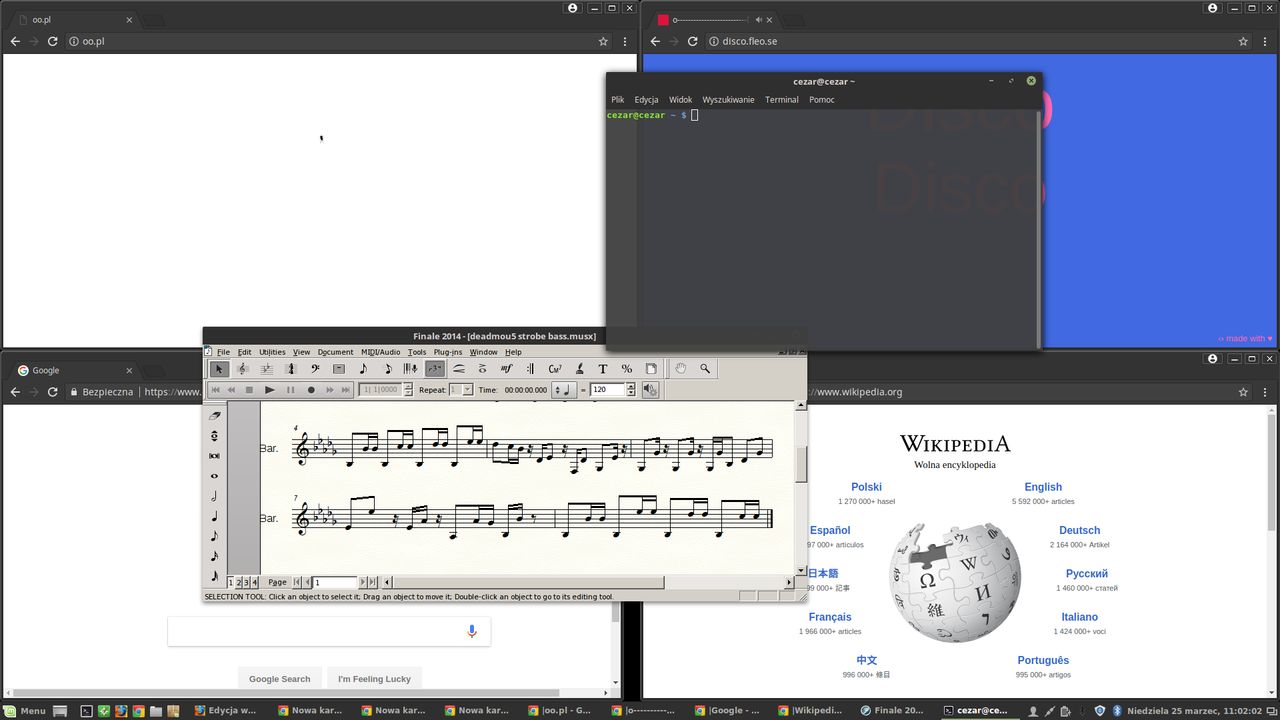
Task: Choose the Key Signature tool in Finale
Action: pos(266,369)
